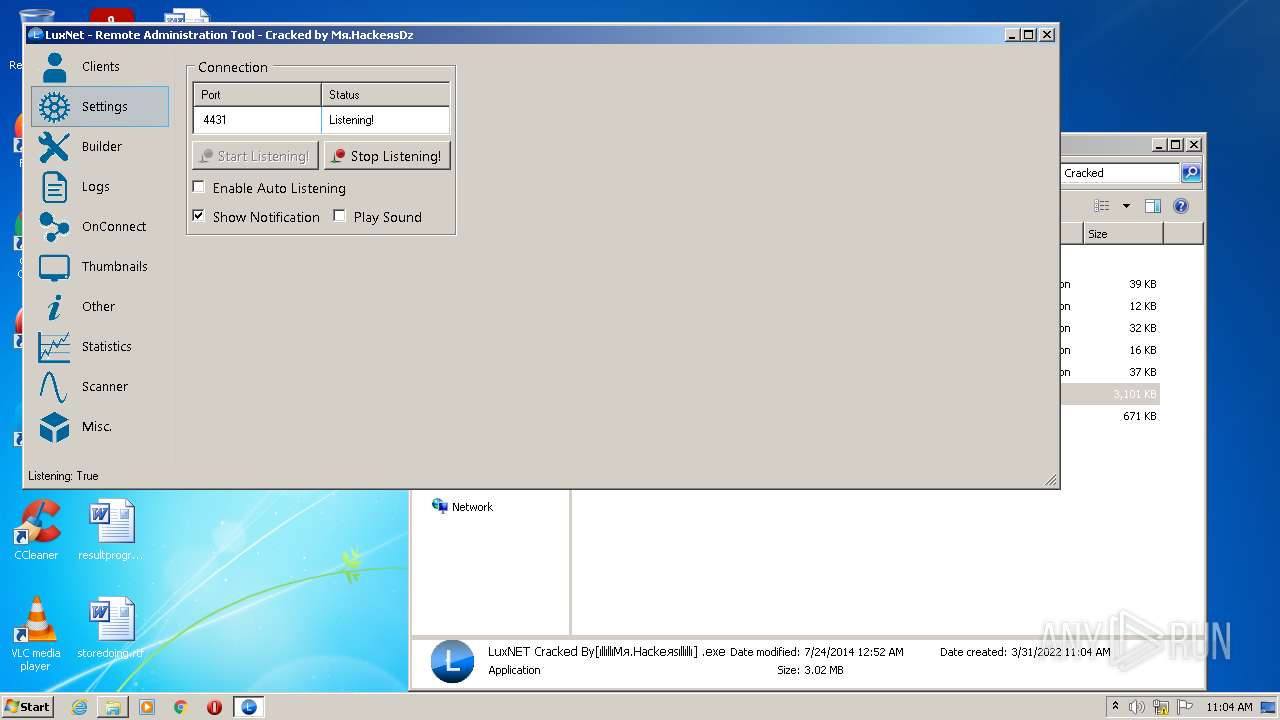Enable Auto Listening checkbox
The height and width of the screenshot is (720, 1280).
tap(199, 187)
